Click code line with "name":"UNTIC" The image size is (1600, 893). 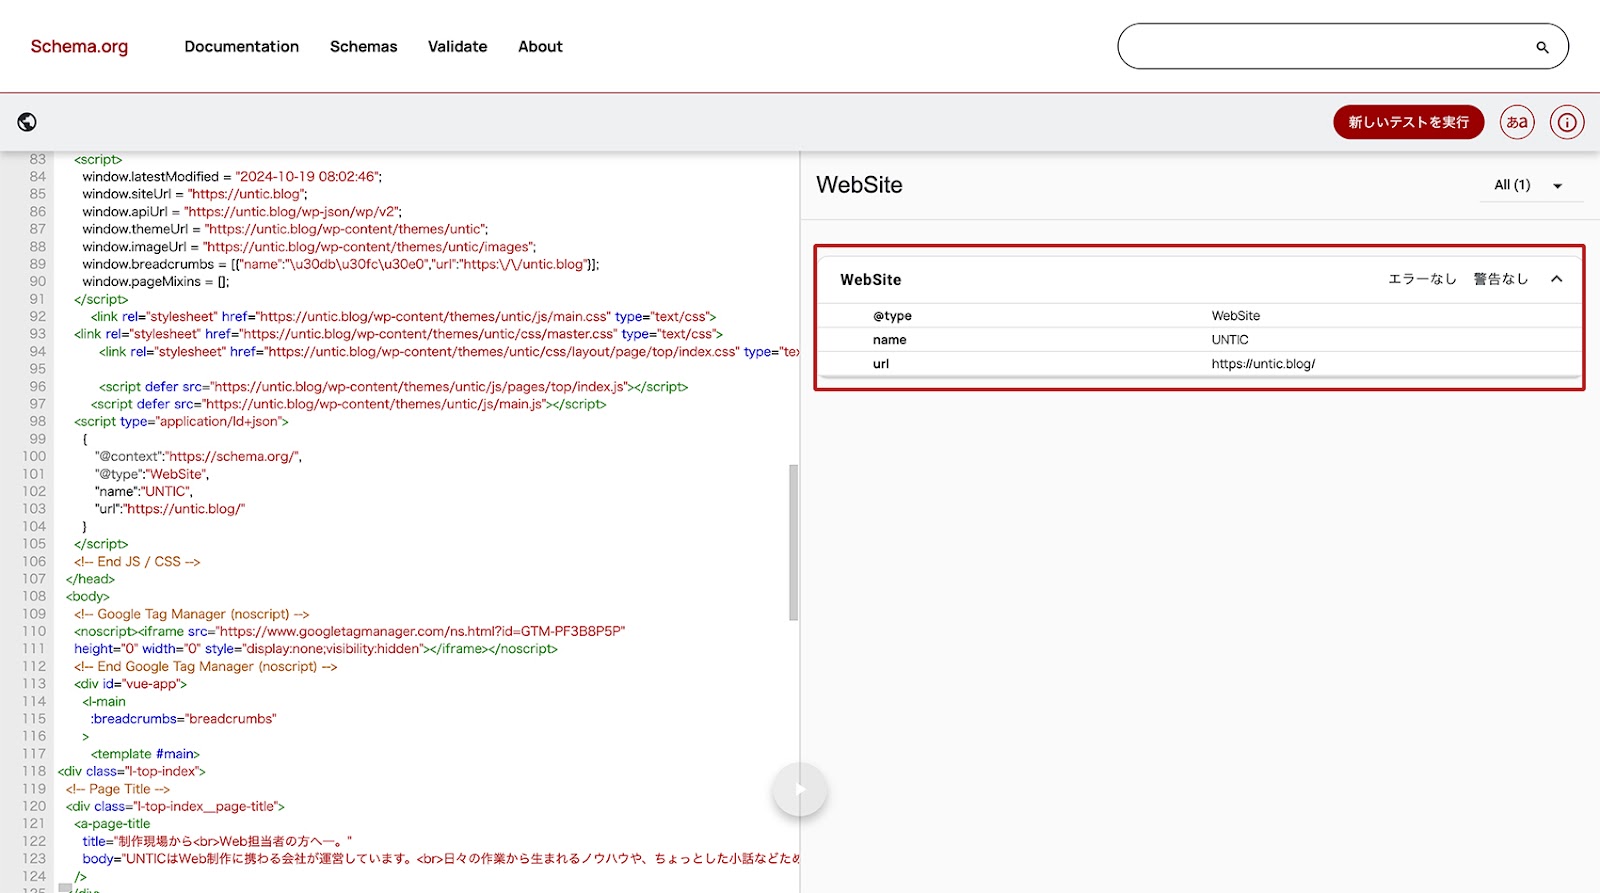(x=144, y=491)
